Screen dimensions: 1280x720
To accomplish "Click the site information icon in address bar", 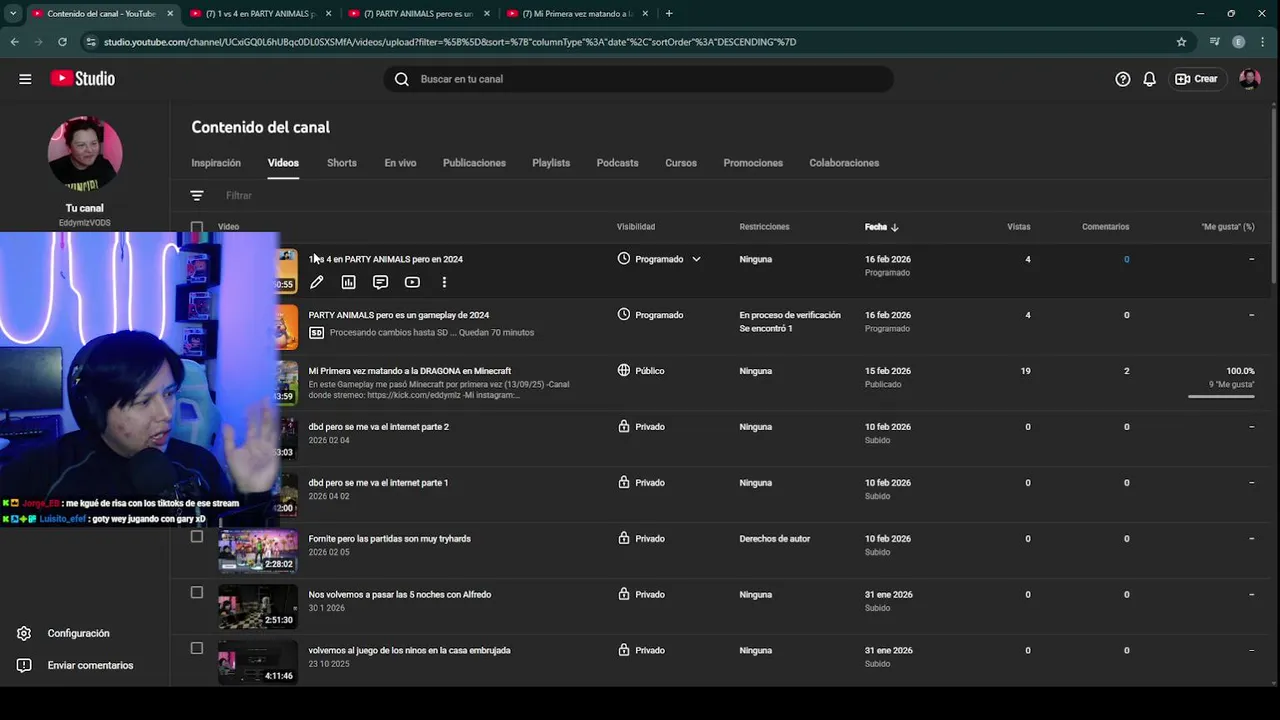I will coord(91,42).
